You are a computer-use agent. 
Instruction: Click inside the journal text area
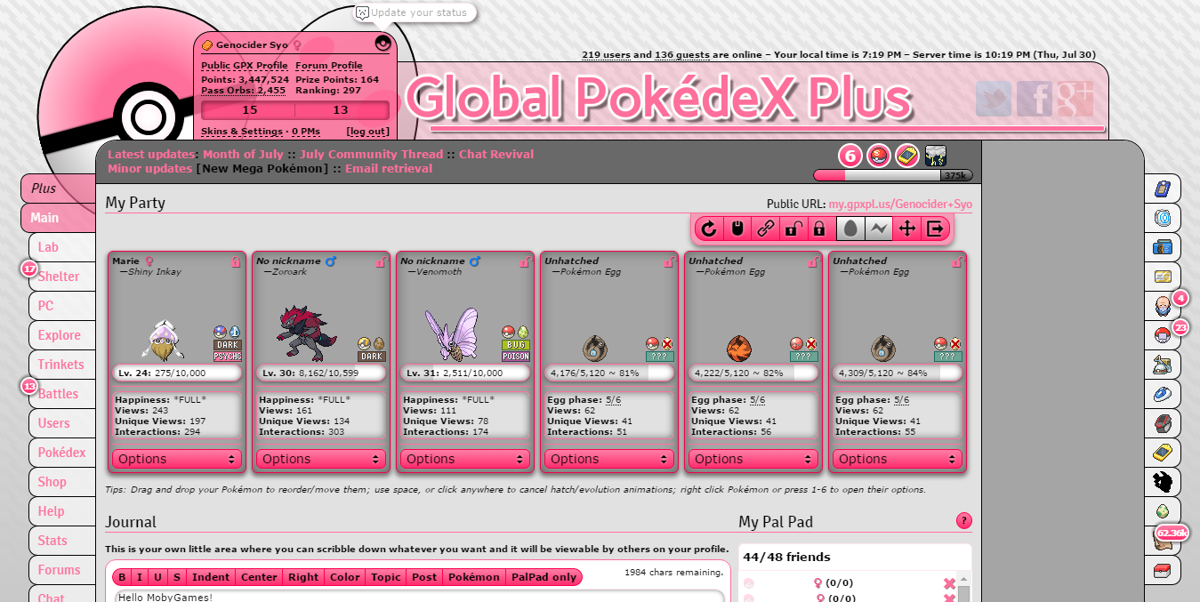click(x=400, y=596)
